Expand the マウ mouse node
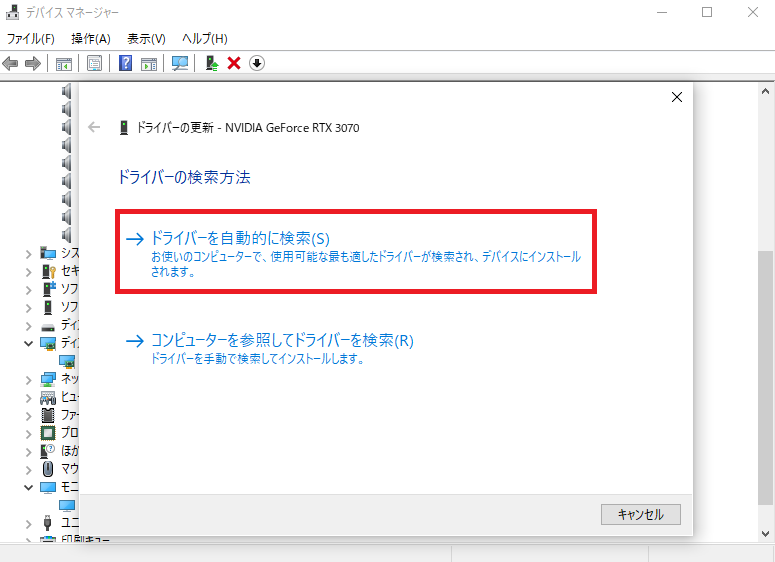 pos(29,470)
